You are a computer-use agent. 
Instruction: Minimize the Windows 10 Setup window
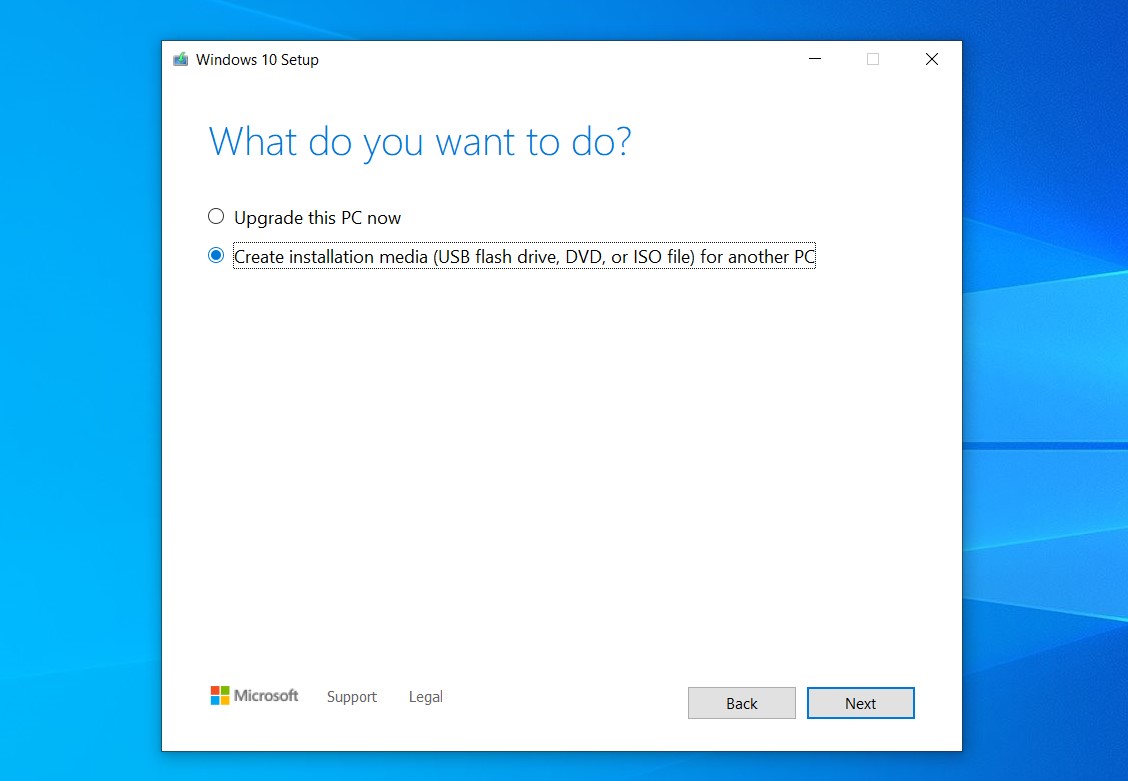click(x=815, y=59)
